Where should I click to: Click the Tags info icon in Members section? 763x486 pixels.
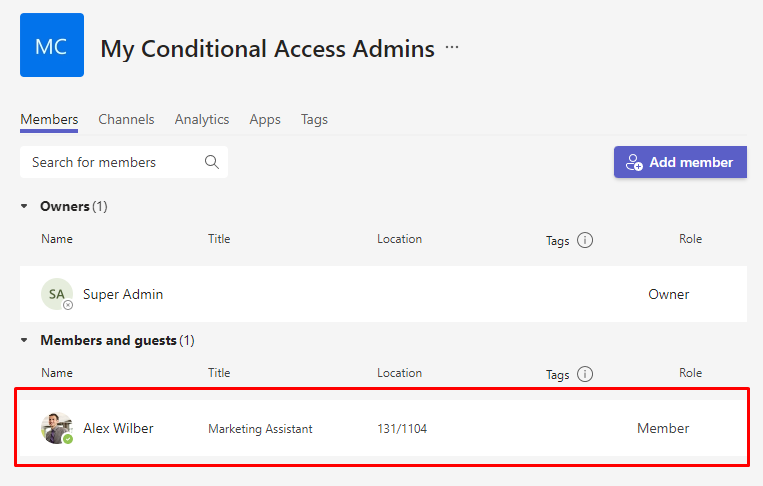click(x=585, y=374)
